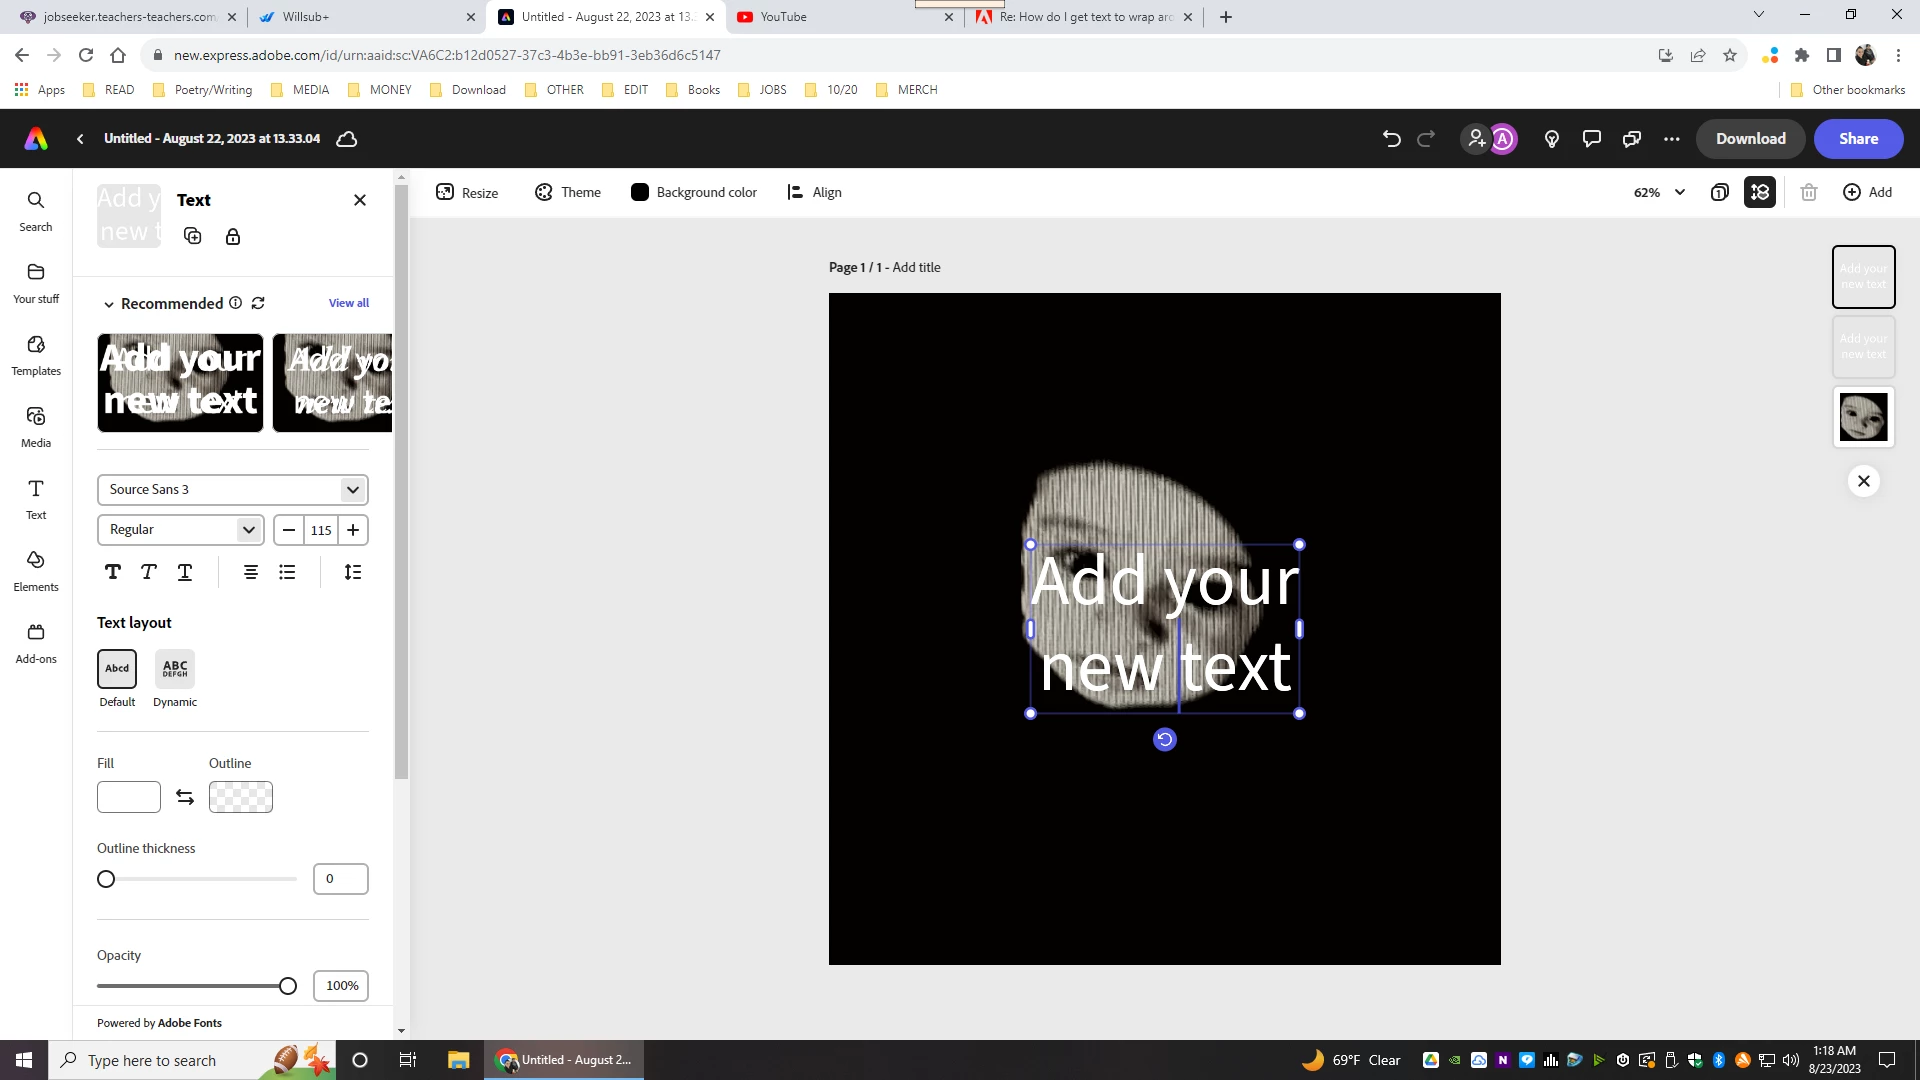Click the View all recommendations link
Screen dimensions: 1920x1080
(x=348, y=303)
